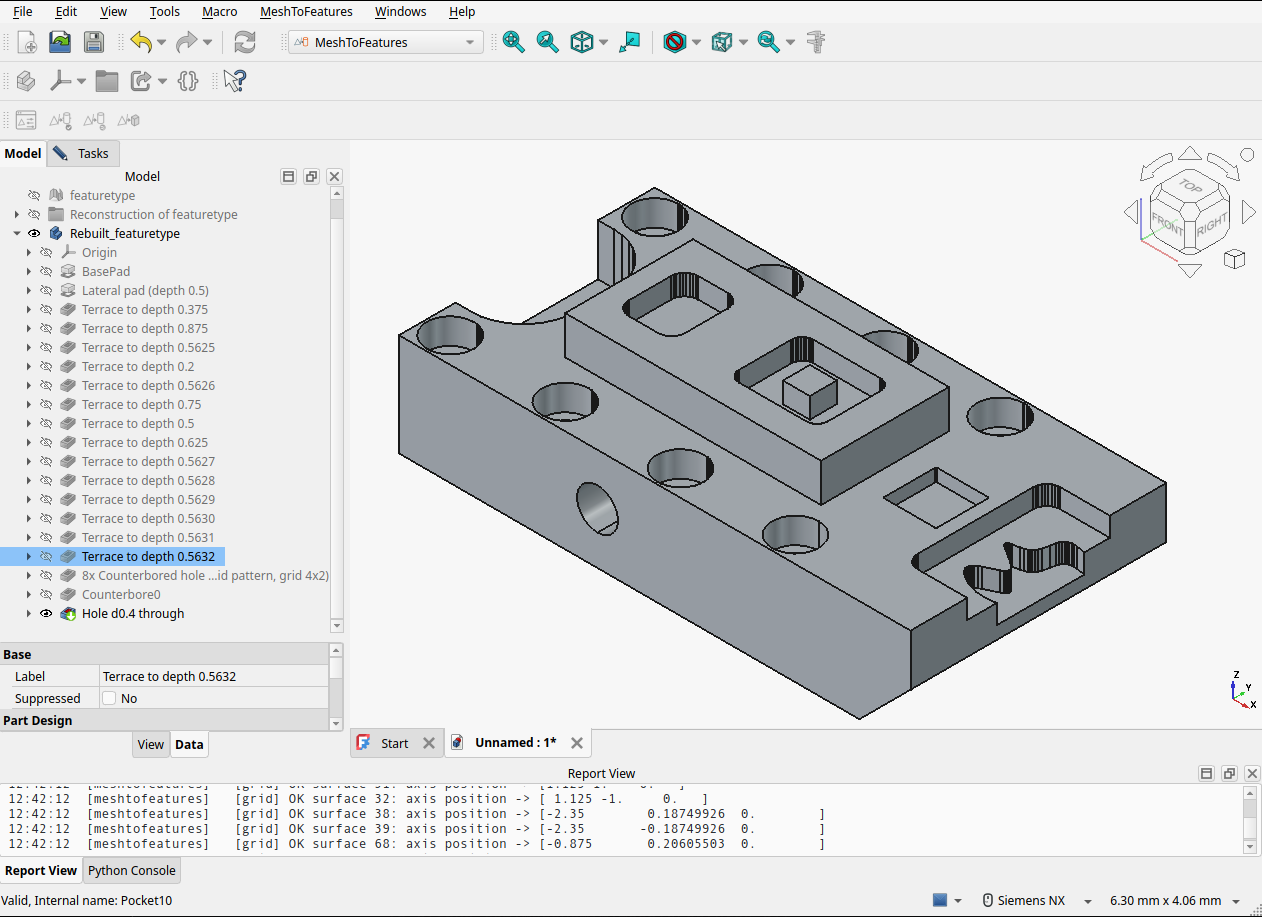Screen dimensions: 1262x917
Task: Refresh the document with recompute icon
Action: (x=245, y=42)
